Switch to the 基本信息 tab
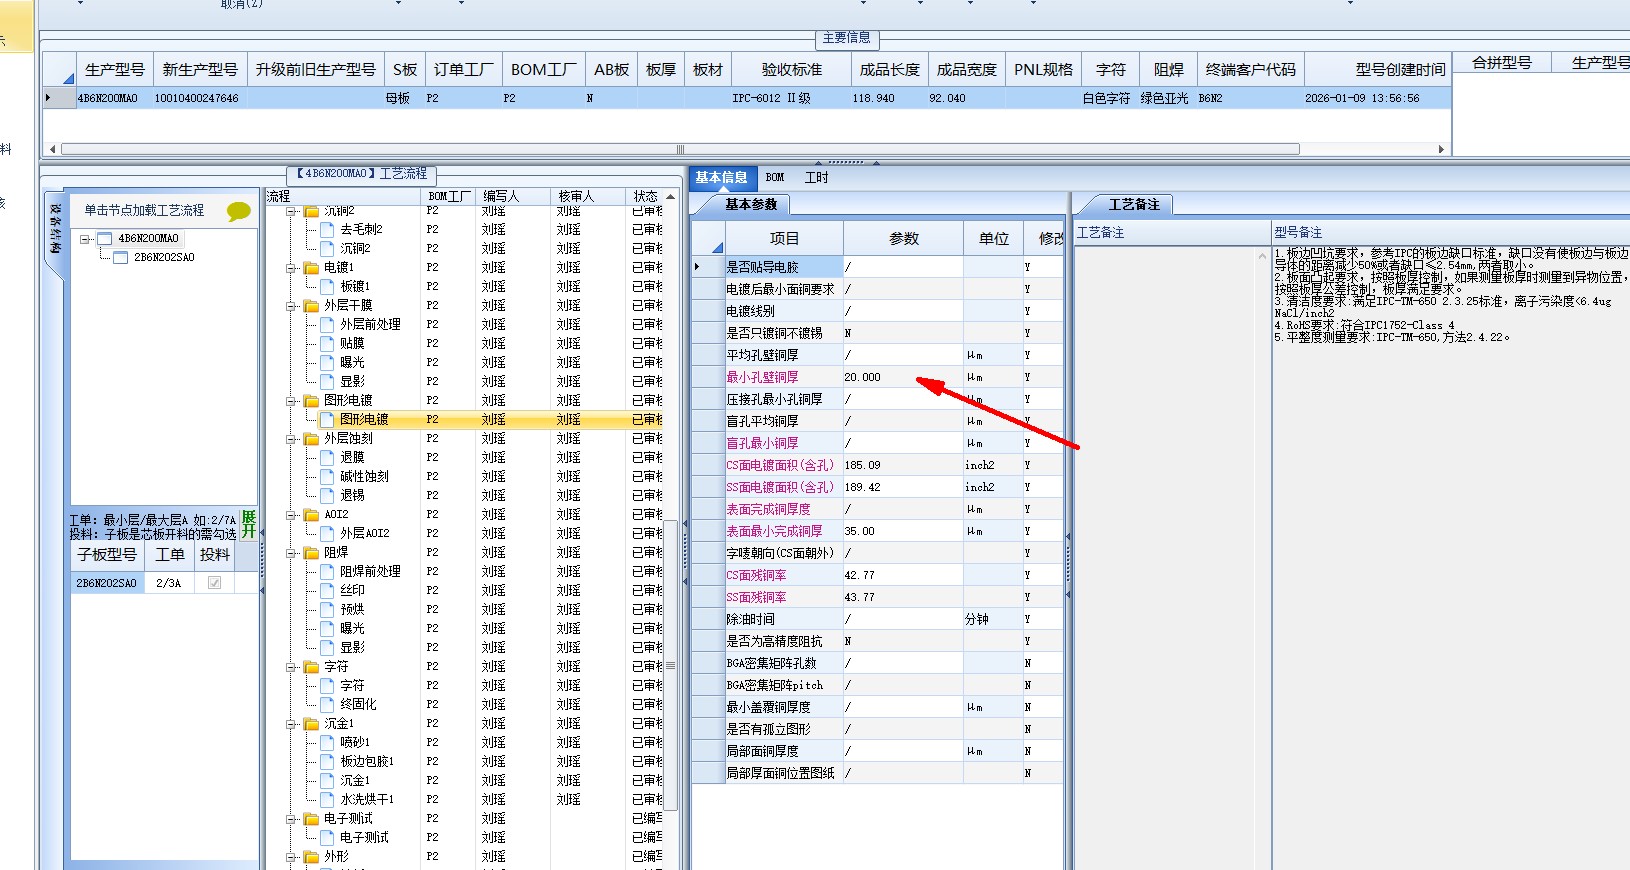1630x870 pixels. click(722, 178)
